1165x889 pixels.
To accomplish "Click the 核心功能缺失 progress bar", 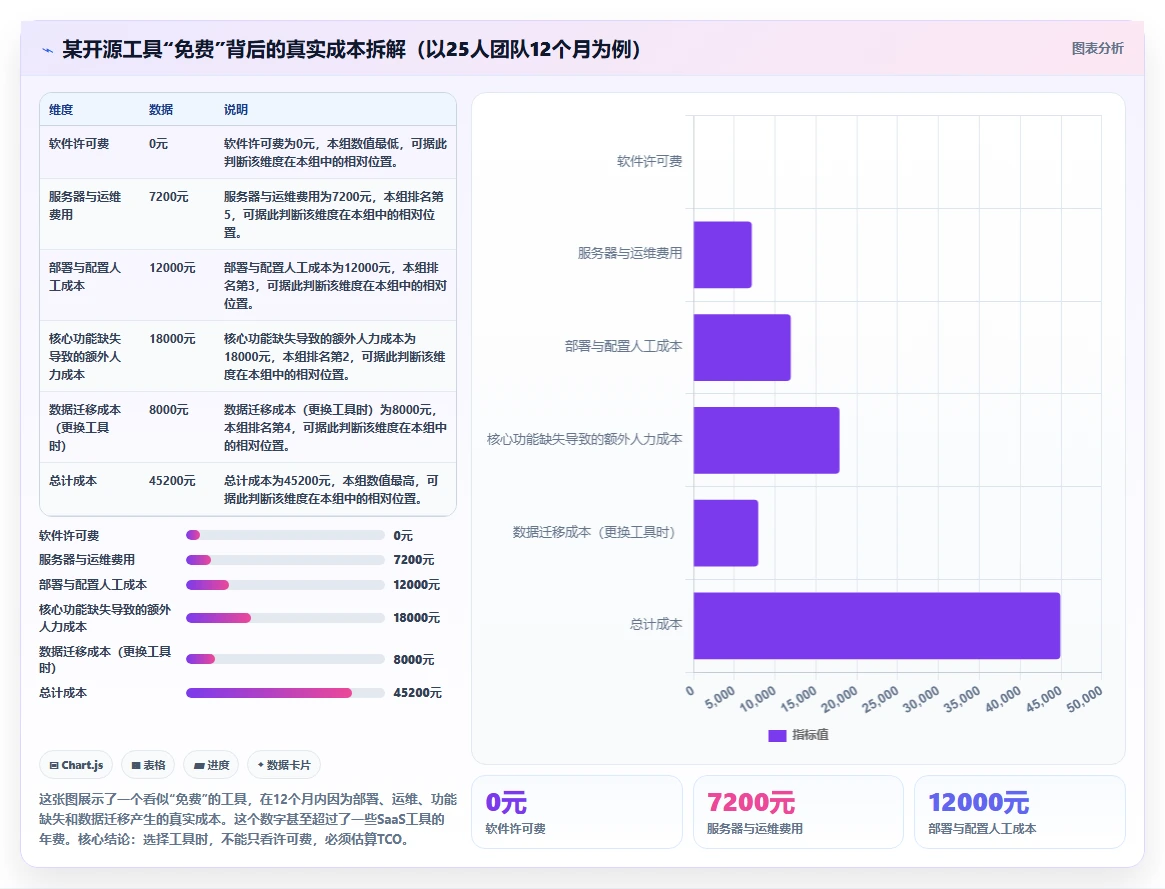I will [x=285, y=618].
